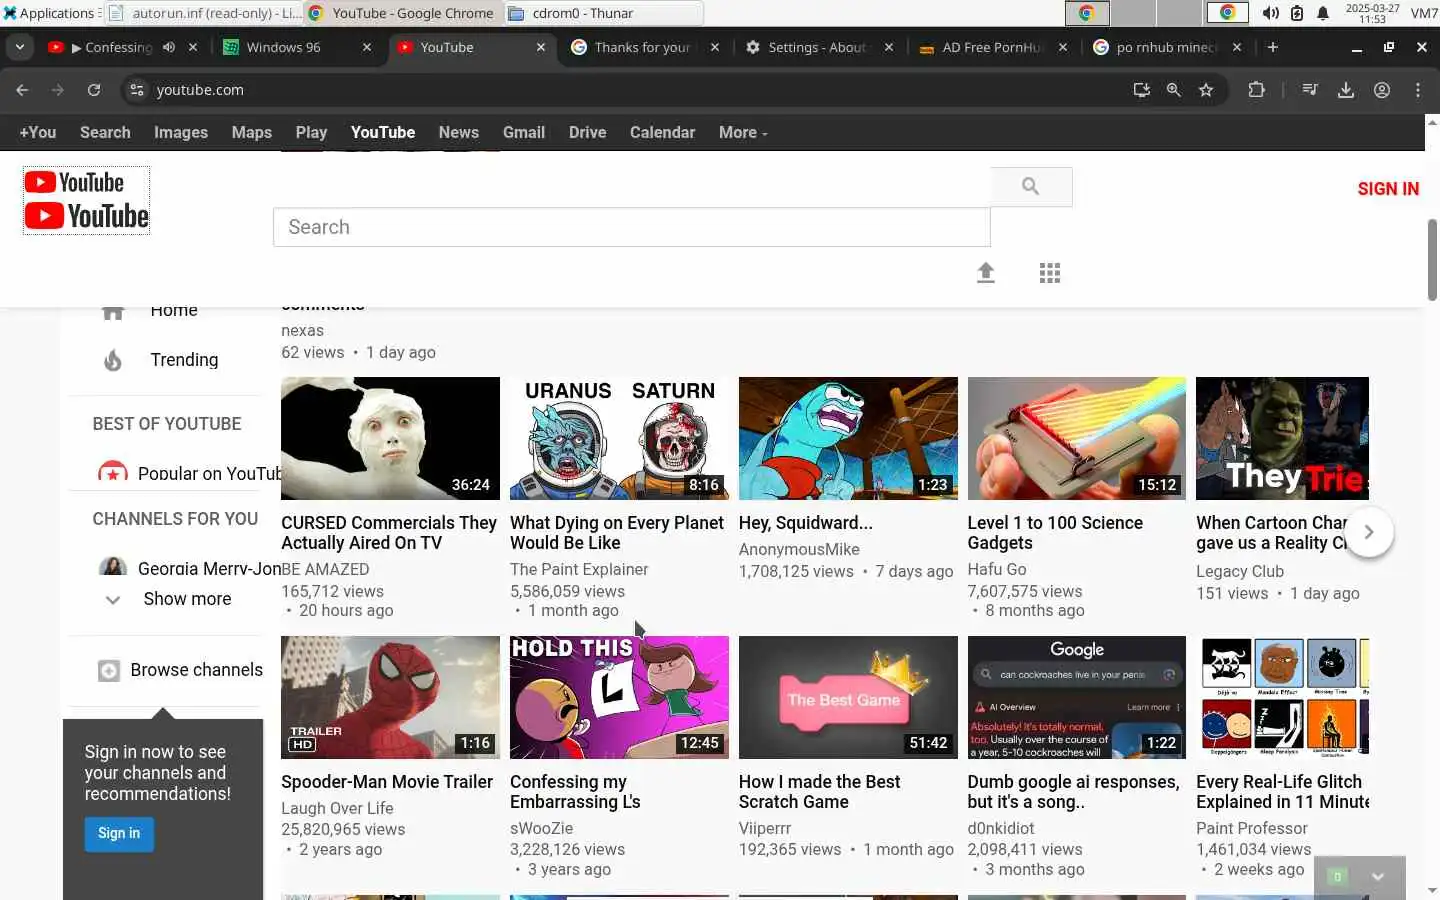This screenshot has width=1440, height=900.
Task: Click the volume icon in system panel
Action: [1270, 13]
